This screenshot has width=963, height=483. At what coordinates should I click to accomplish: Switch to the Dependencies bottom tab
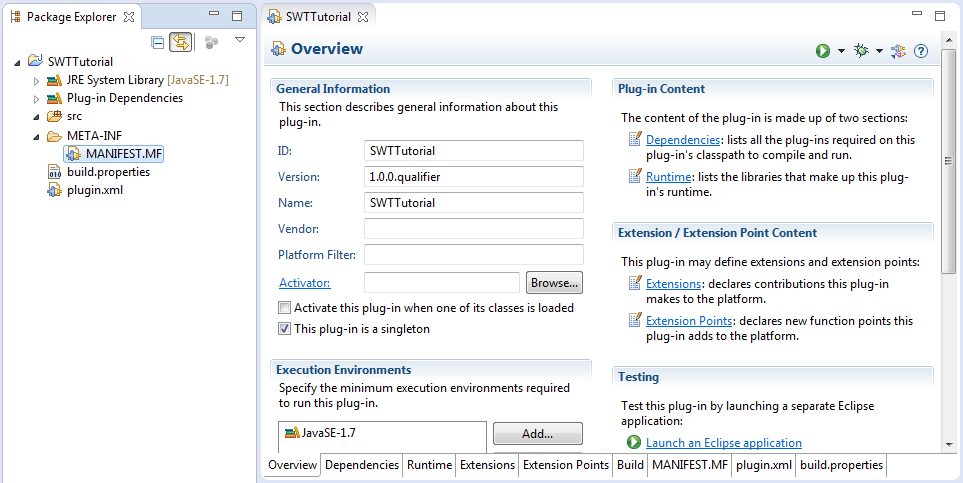[x=362, y=465]
